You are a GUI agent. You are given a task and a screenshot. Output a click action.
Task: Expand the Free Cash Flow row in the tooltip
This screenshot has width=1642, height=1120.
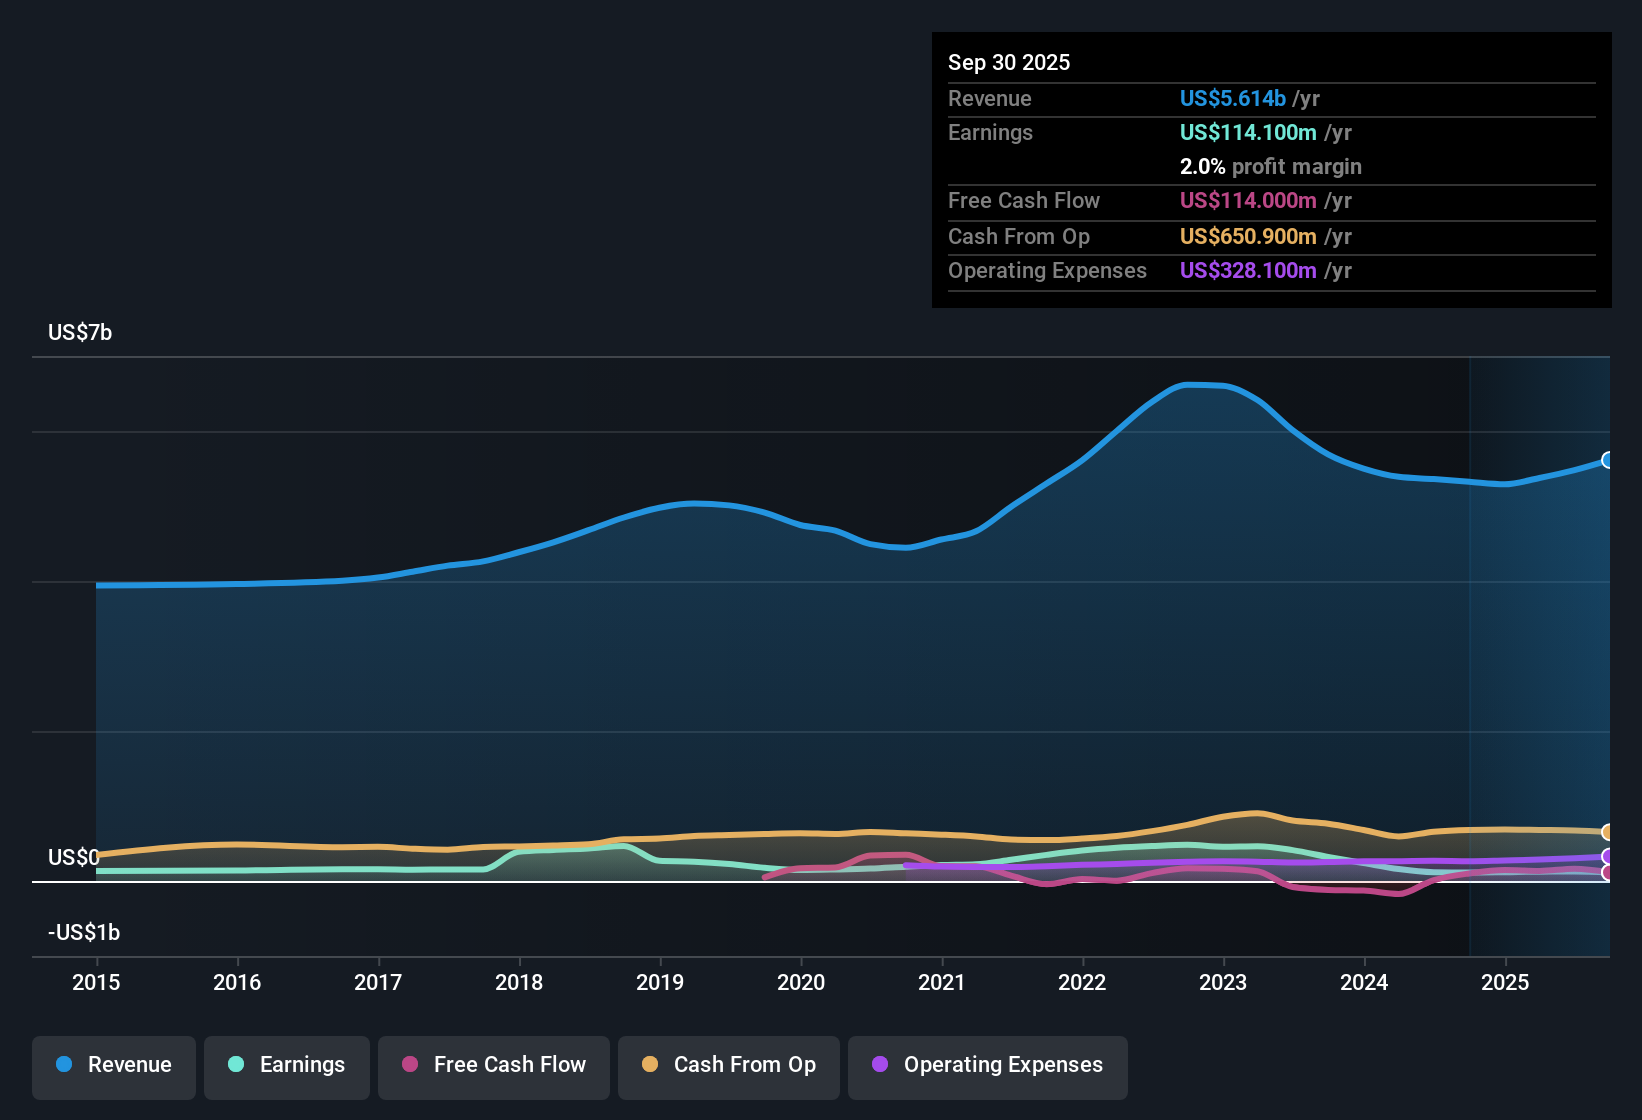click(x=1024, y=201)
